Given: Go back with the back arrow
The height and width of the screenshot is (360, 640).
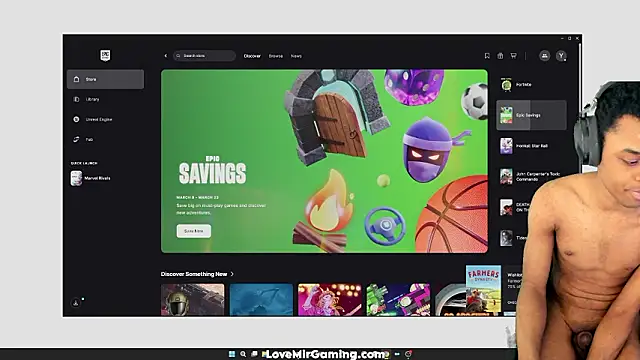Looking at the screenshot, I should pos(166,56).
